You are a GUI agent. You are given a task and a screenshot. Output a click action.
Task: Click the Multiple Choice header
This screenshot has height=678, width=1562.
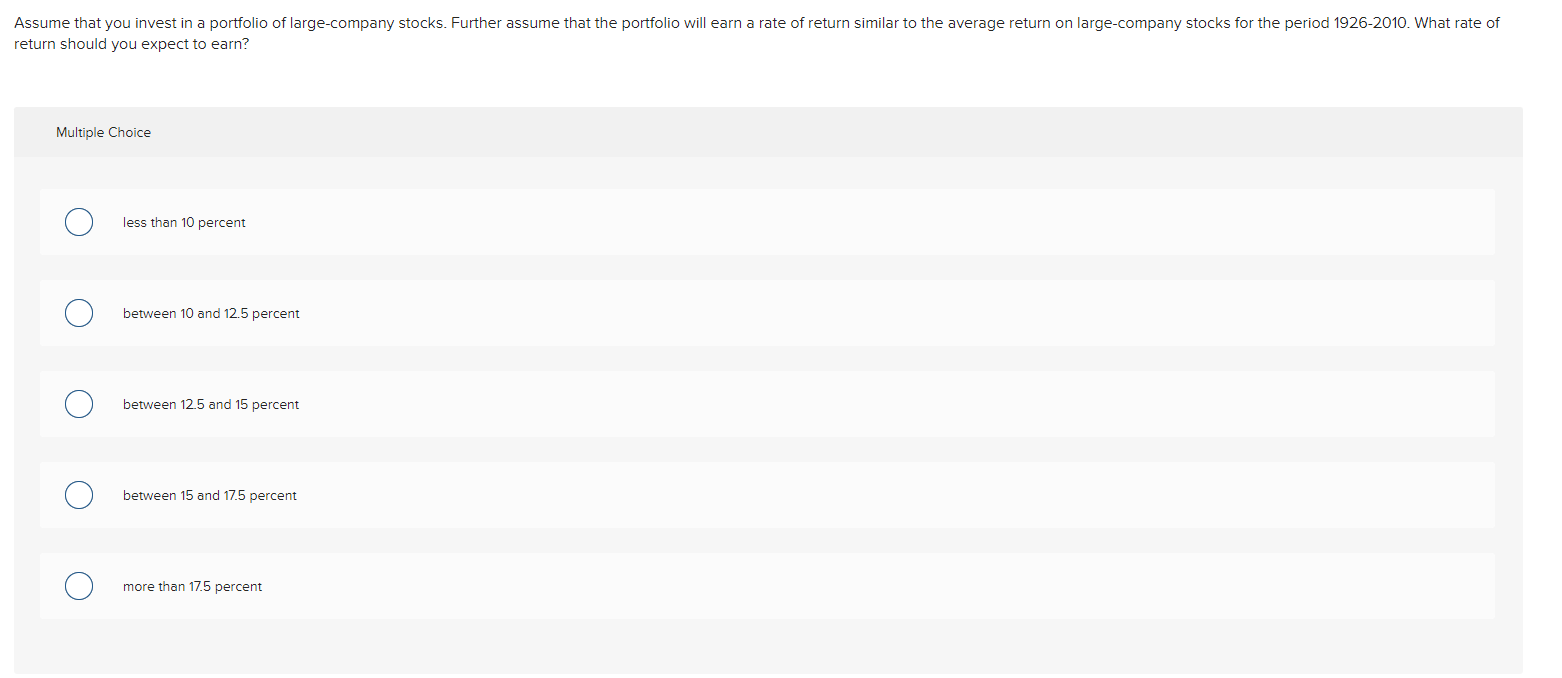[x=103, y=132]
